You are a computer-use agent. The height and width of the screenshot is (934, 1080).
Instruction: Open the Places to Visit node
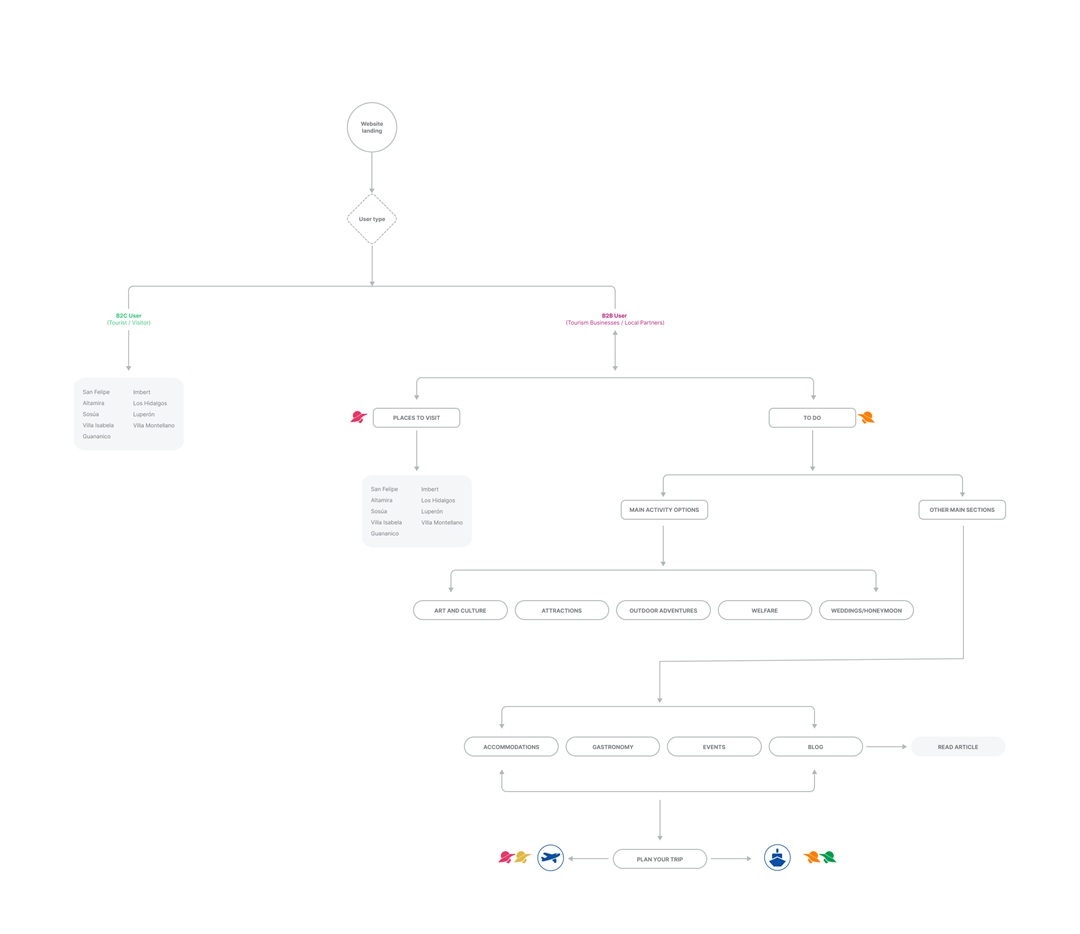(417, 417)
